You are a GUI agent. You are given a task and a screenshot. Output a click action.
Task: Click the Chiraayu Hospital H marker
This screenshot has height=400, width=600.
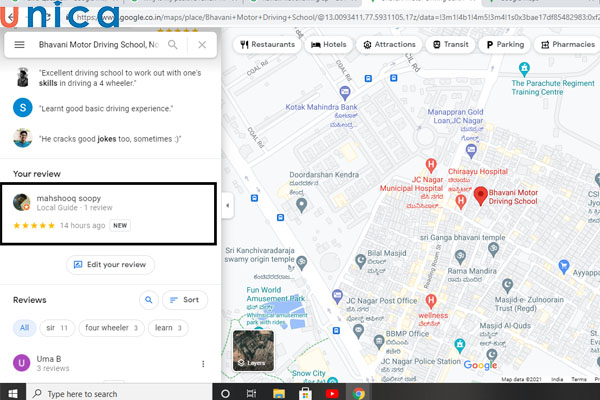point(461,201)
